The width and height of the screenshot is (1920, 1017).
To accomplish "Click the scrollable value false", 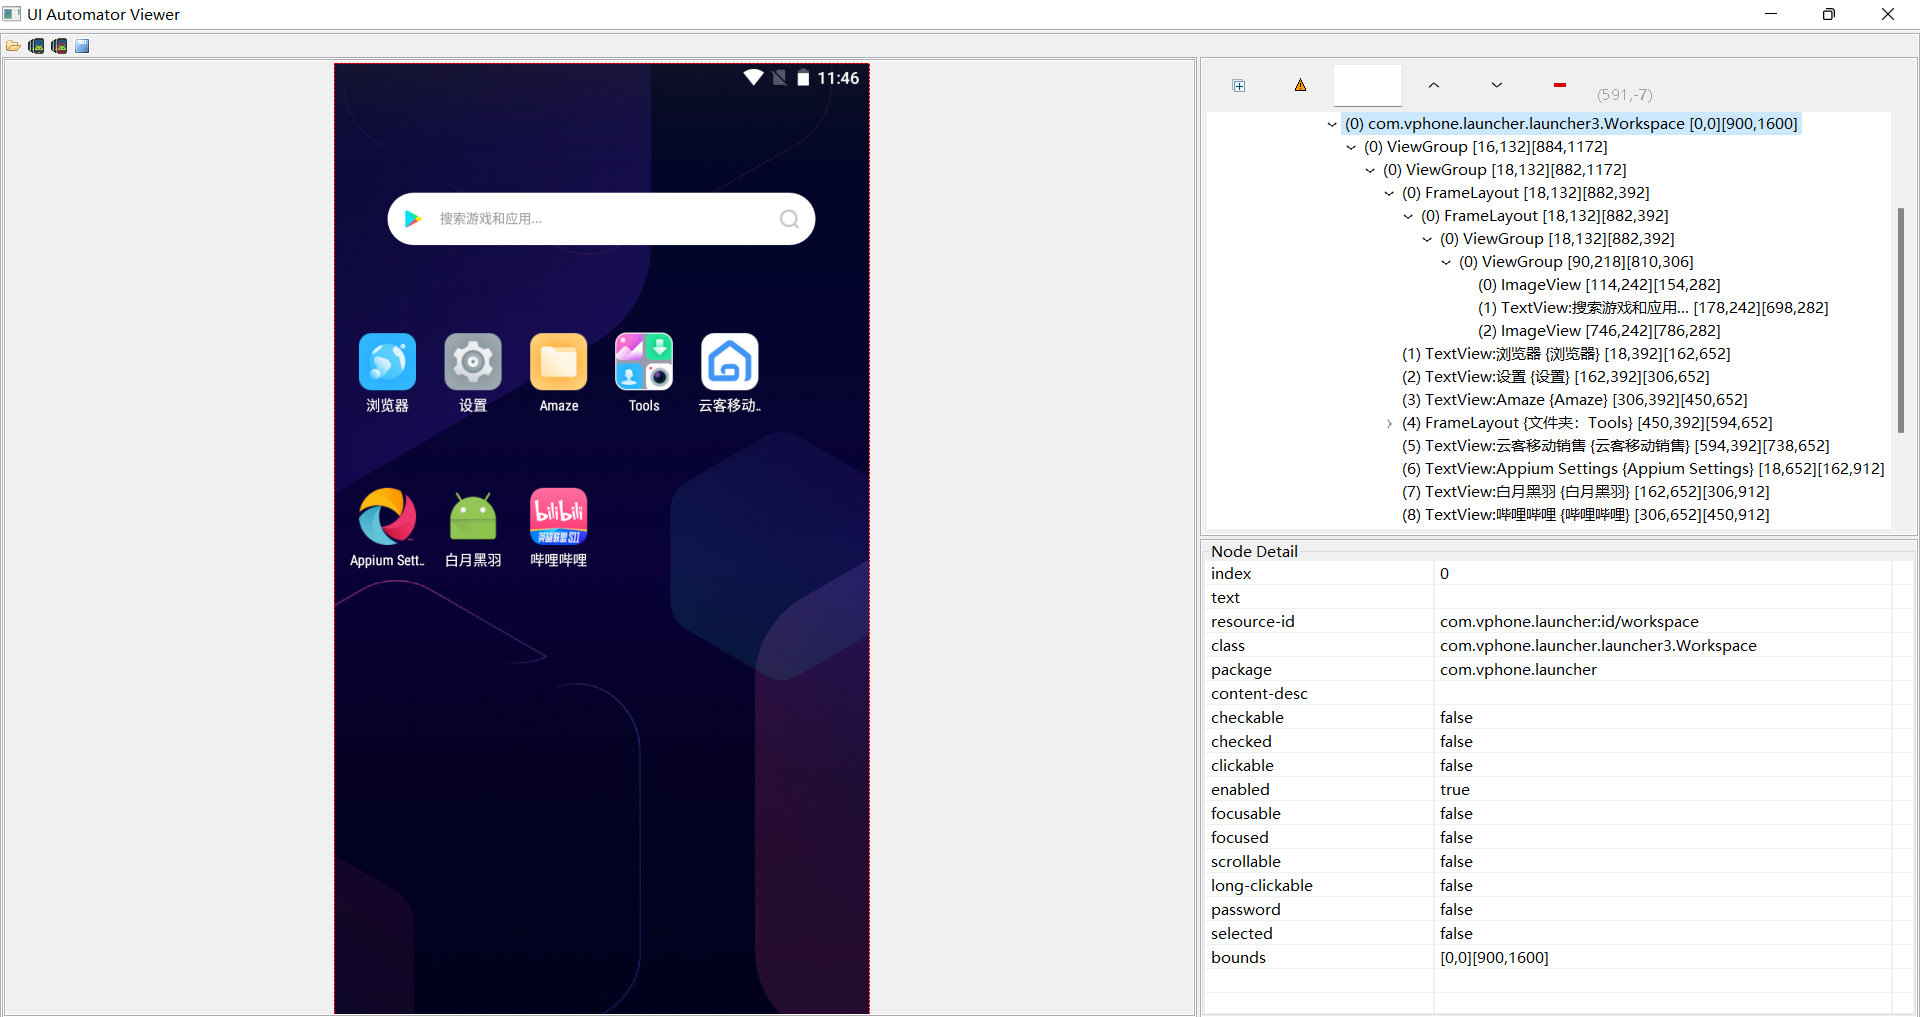I will coord(1456,862).
